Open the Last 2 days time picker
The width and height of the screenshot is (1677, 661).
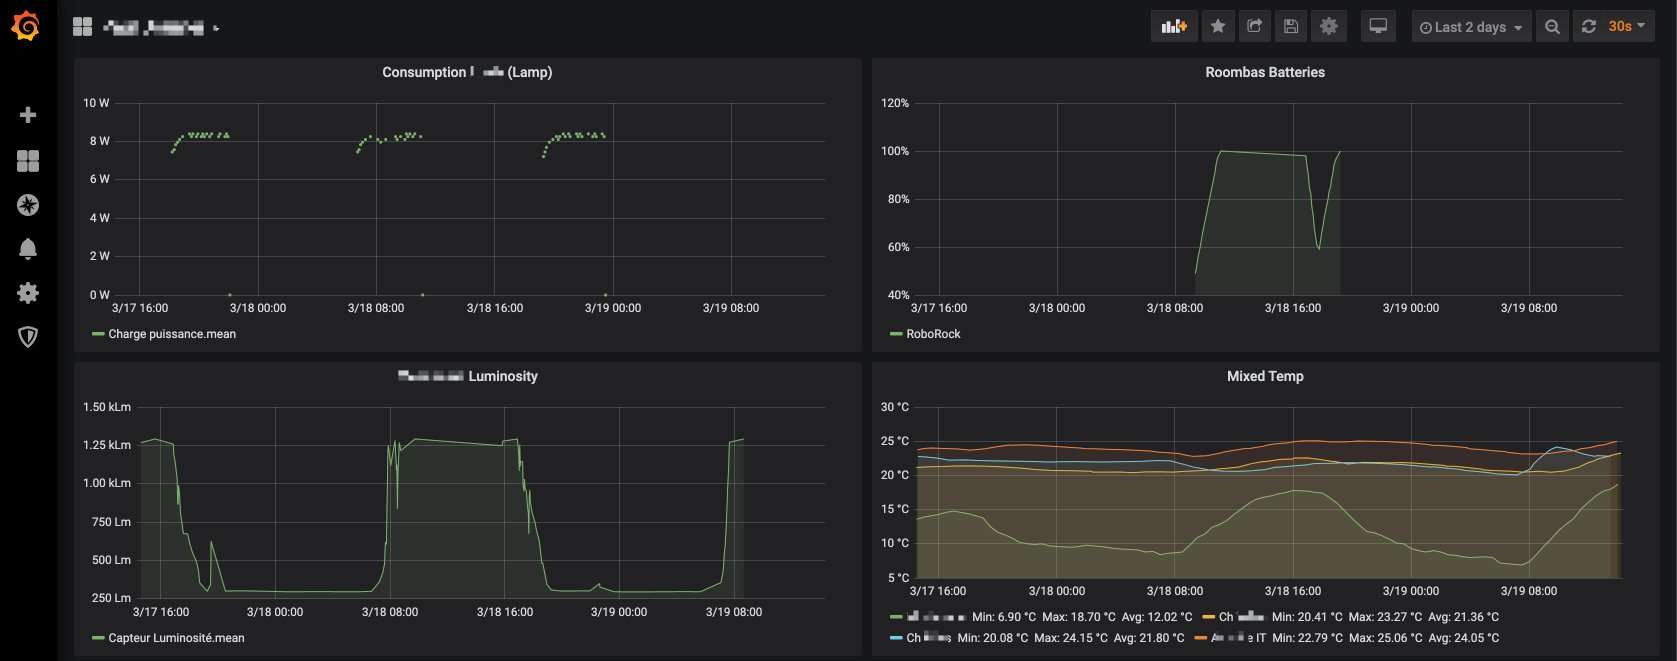[1471, 27]
